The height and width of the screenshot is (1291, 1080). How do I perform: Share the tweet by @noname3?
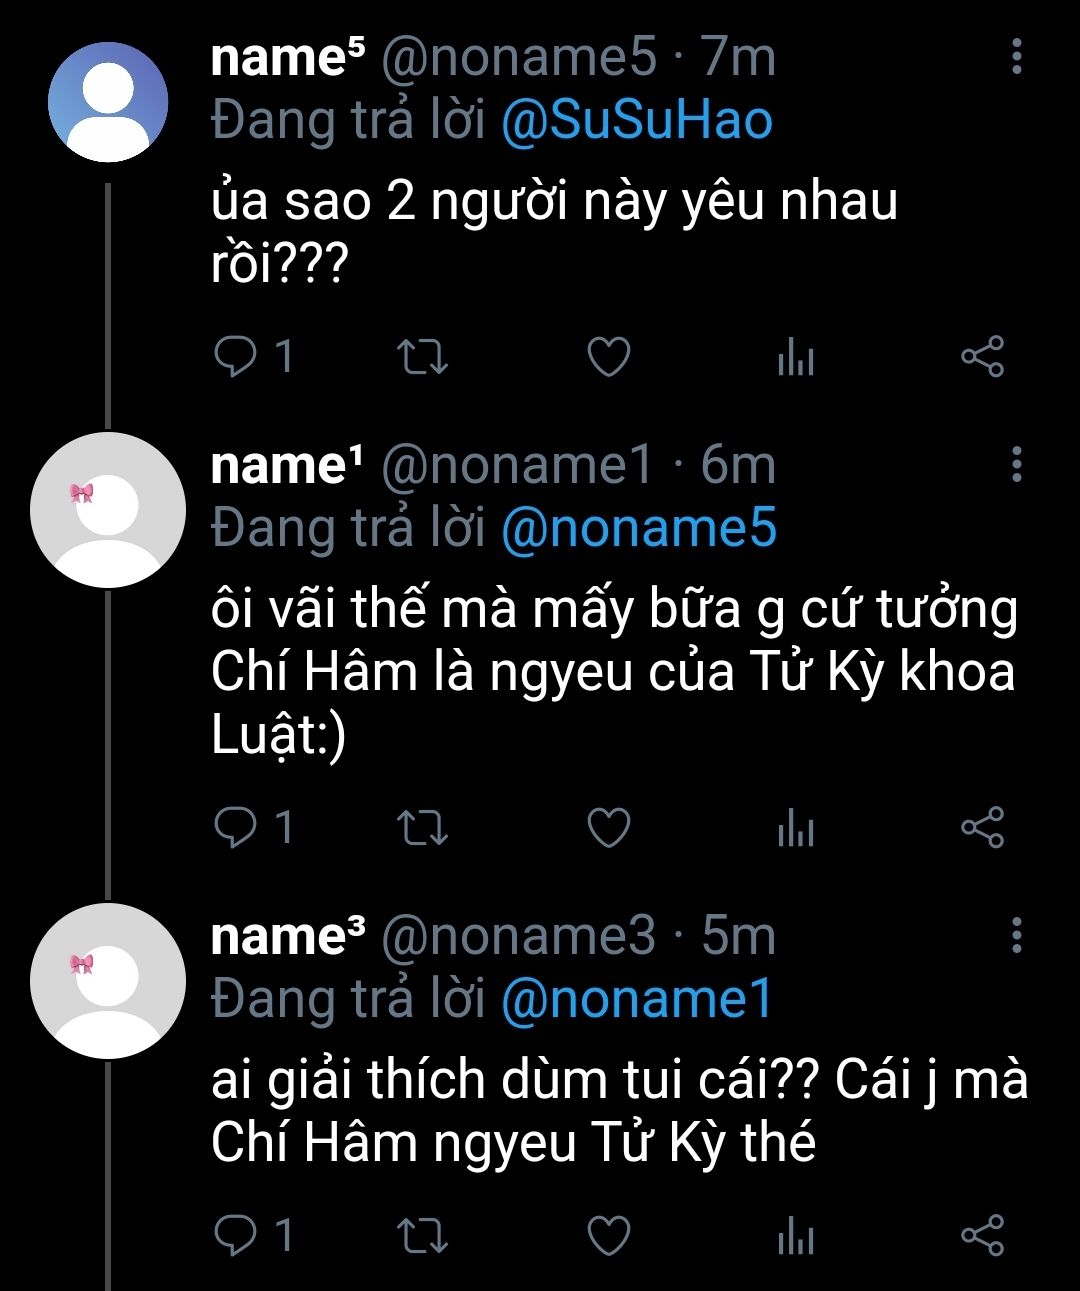pyautogui.click(x=982, y=1236)
